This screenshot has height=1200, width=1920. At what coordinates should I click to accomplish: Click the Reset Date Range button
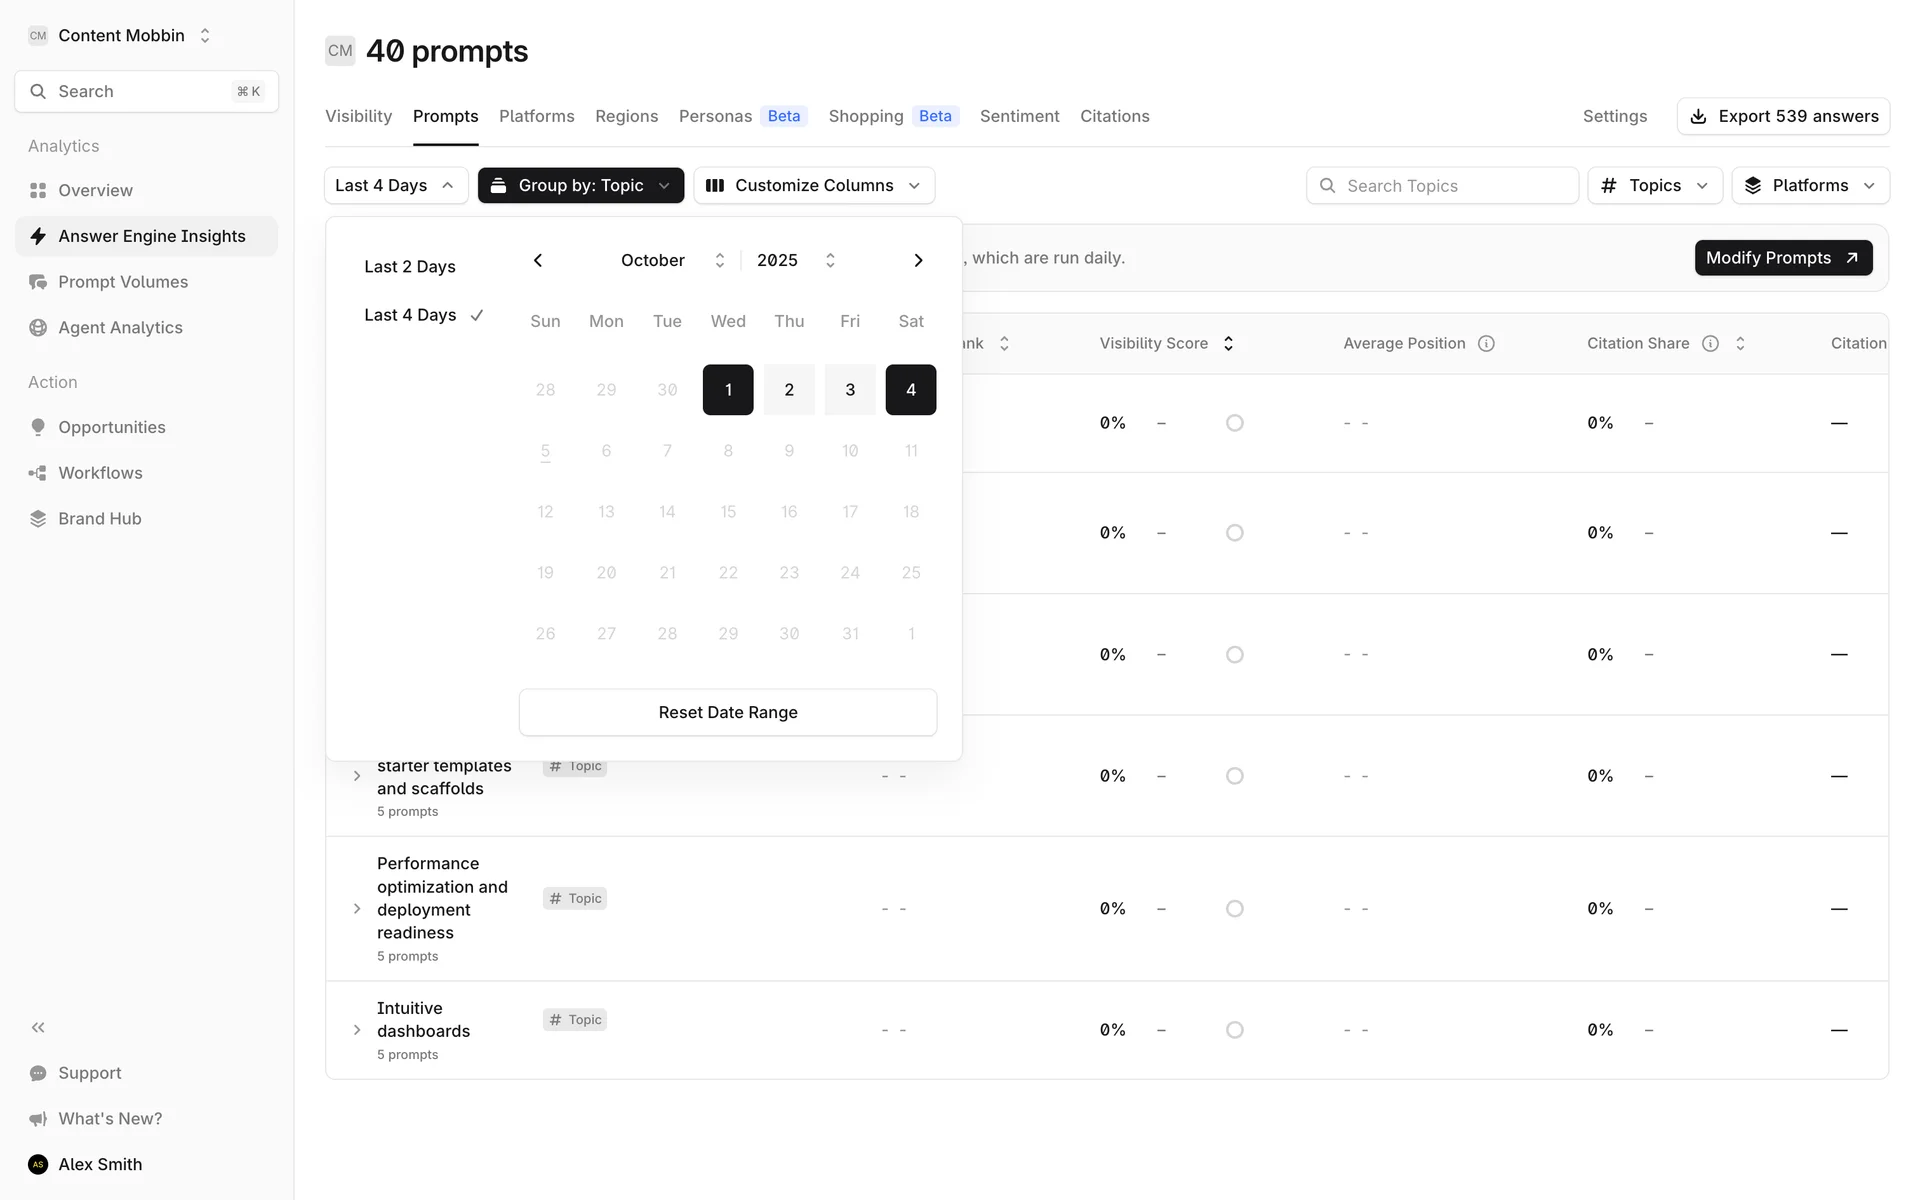pyautogui.click(x=728, y=712)
